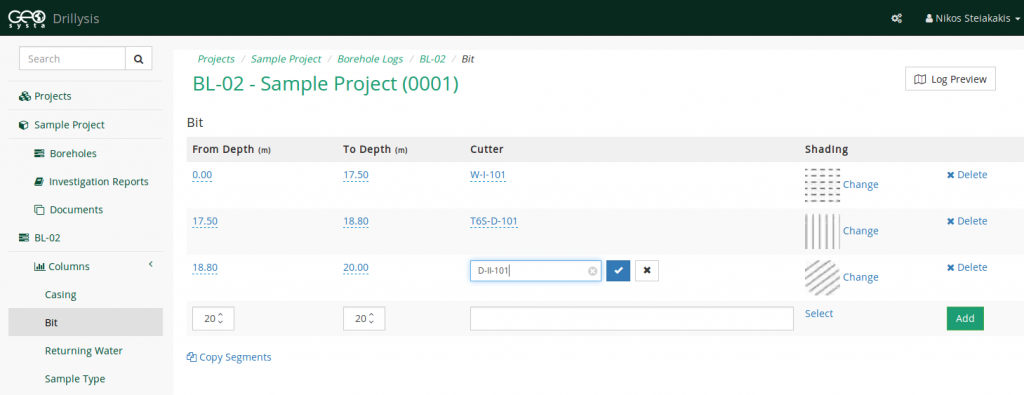
Task: Edit the To Depth 17.50 in the first row
Action: 356,175
